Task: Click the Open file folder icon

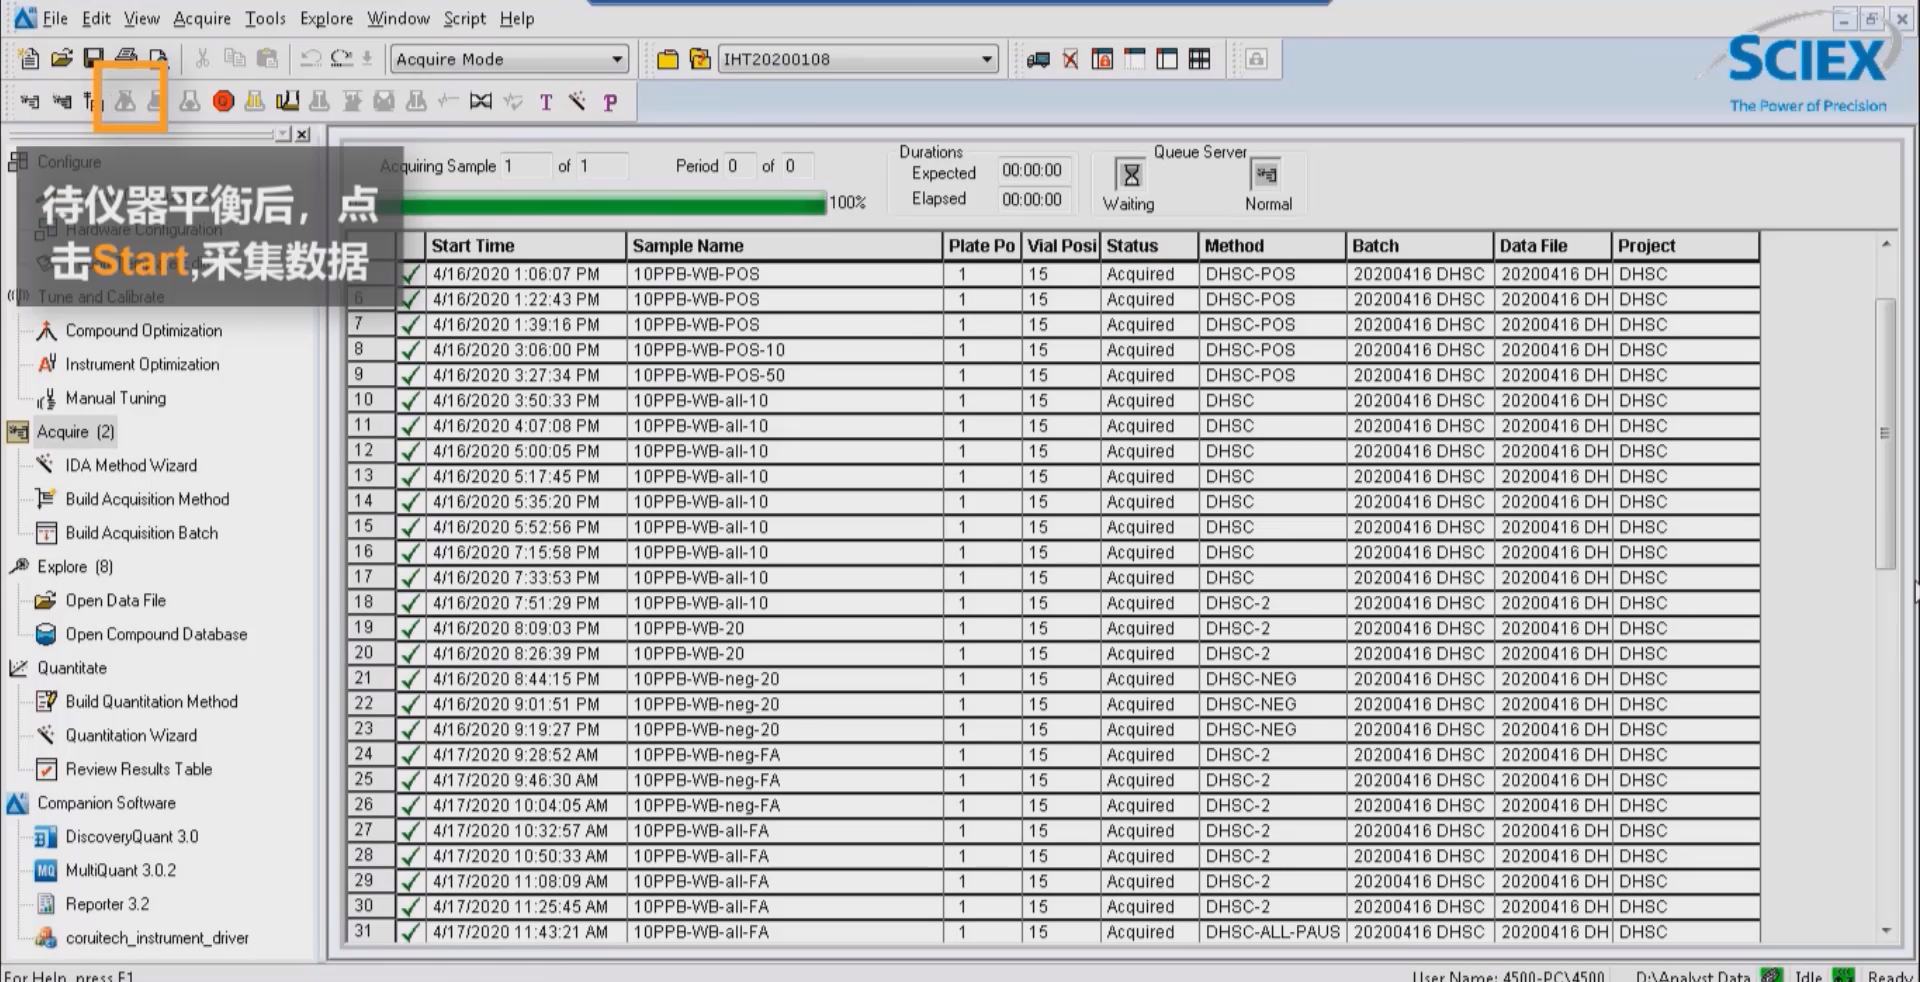Action: click(x=62, y=59)
